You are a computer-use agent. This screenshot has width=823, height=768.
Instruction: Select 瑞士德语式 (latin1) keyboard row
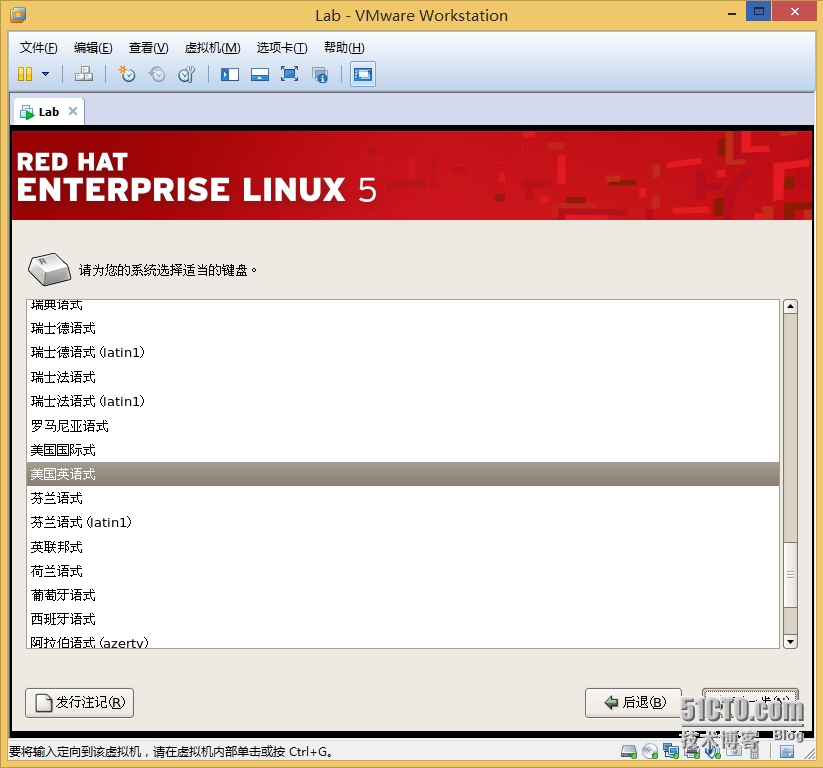pos(403,353)
